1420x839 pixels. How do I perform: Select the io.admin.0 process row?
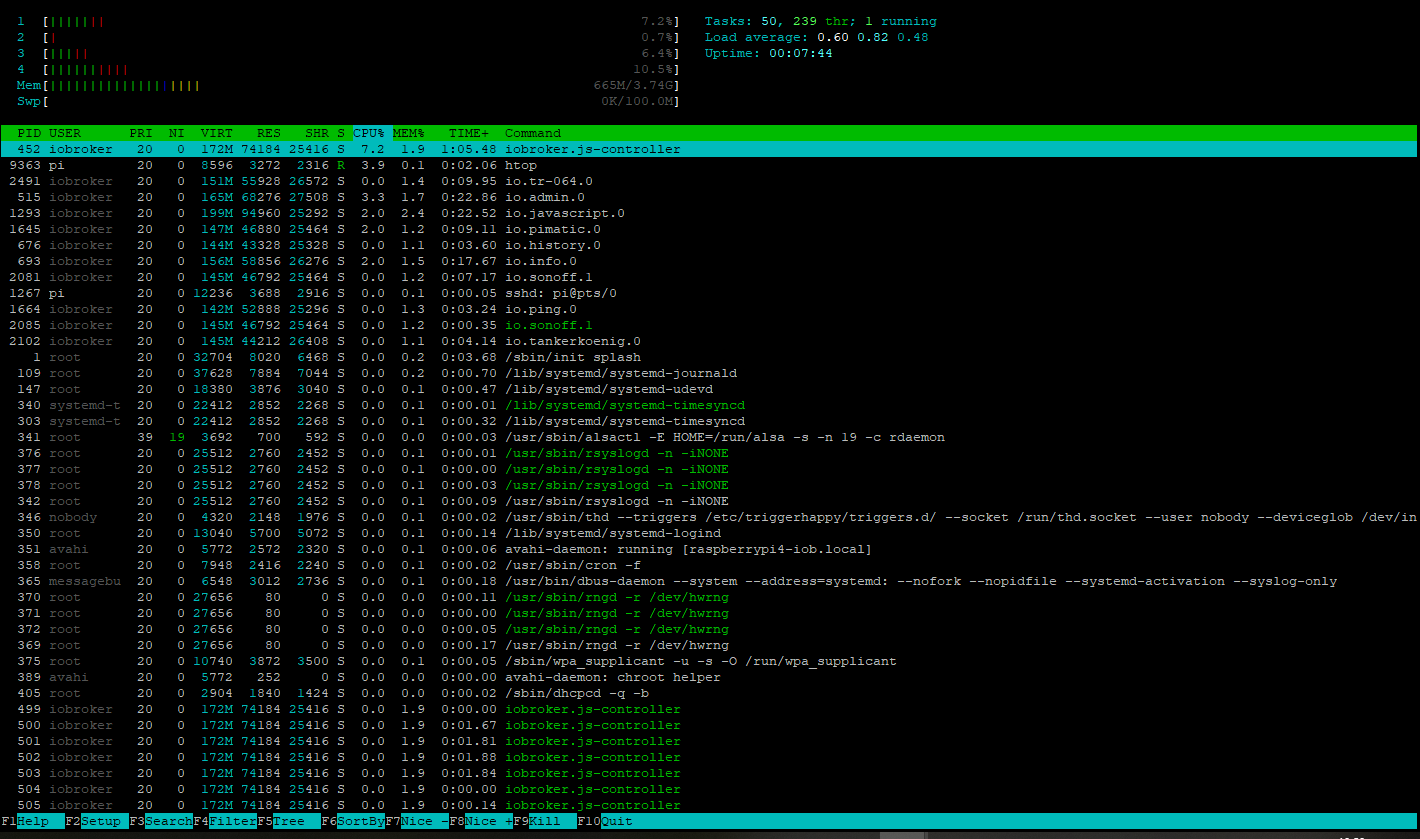coord(709,197)
